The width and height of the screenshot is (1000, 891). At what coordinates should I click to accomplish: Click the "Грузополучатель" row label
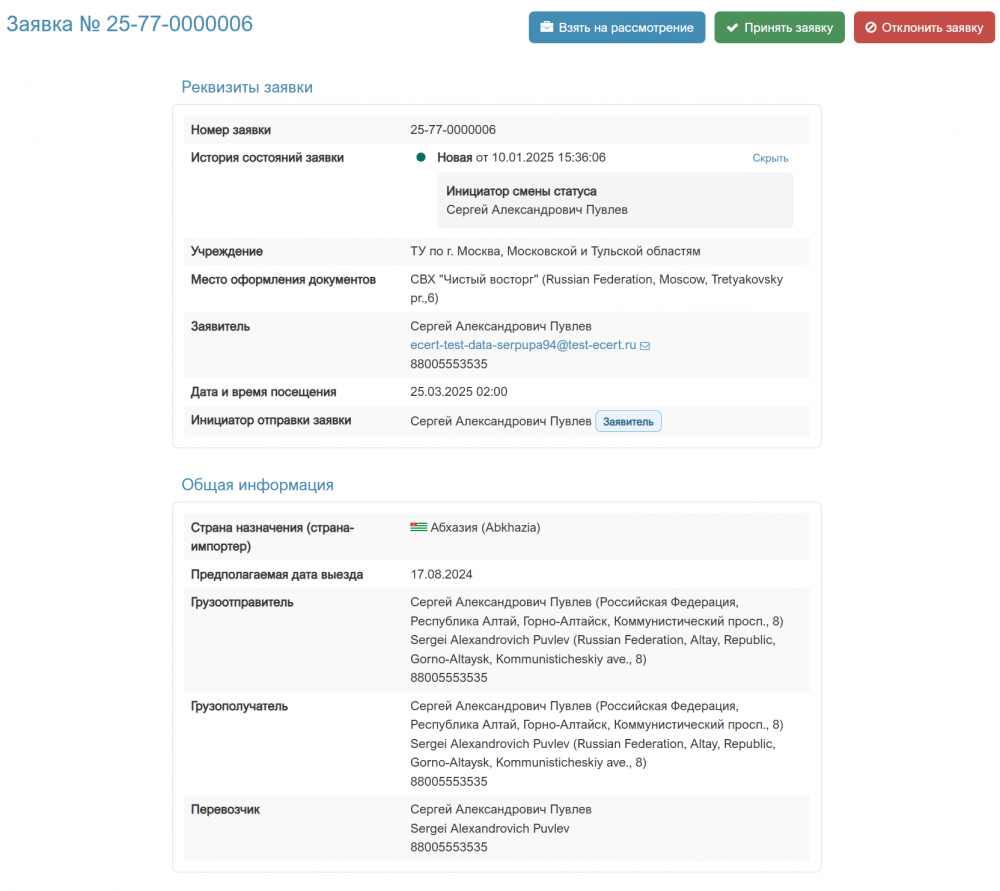tap(239, 706)
